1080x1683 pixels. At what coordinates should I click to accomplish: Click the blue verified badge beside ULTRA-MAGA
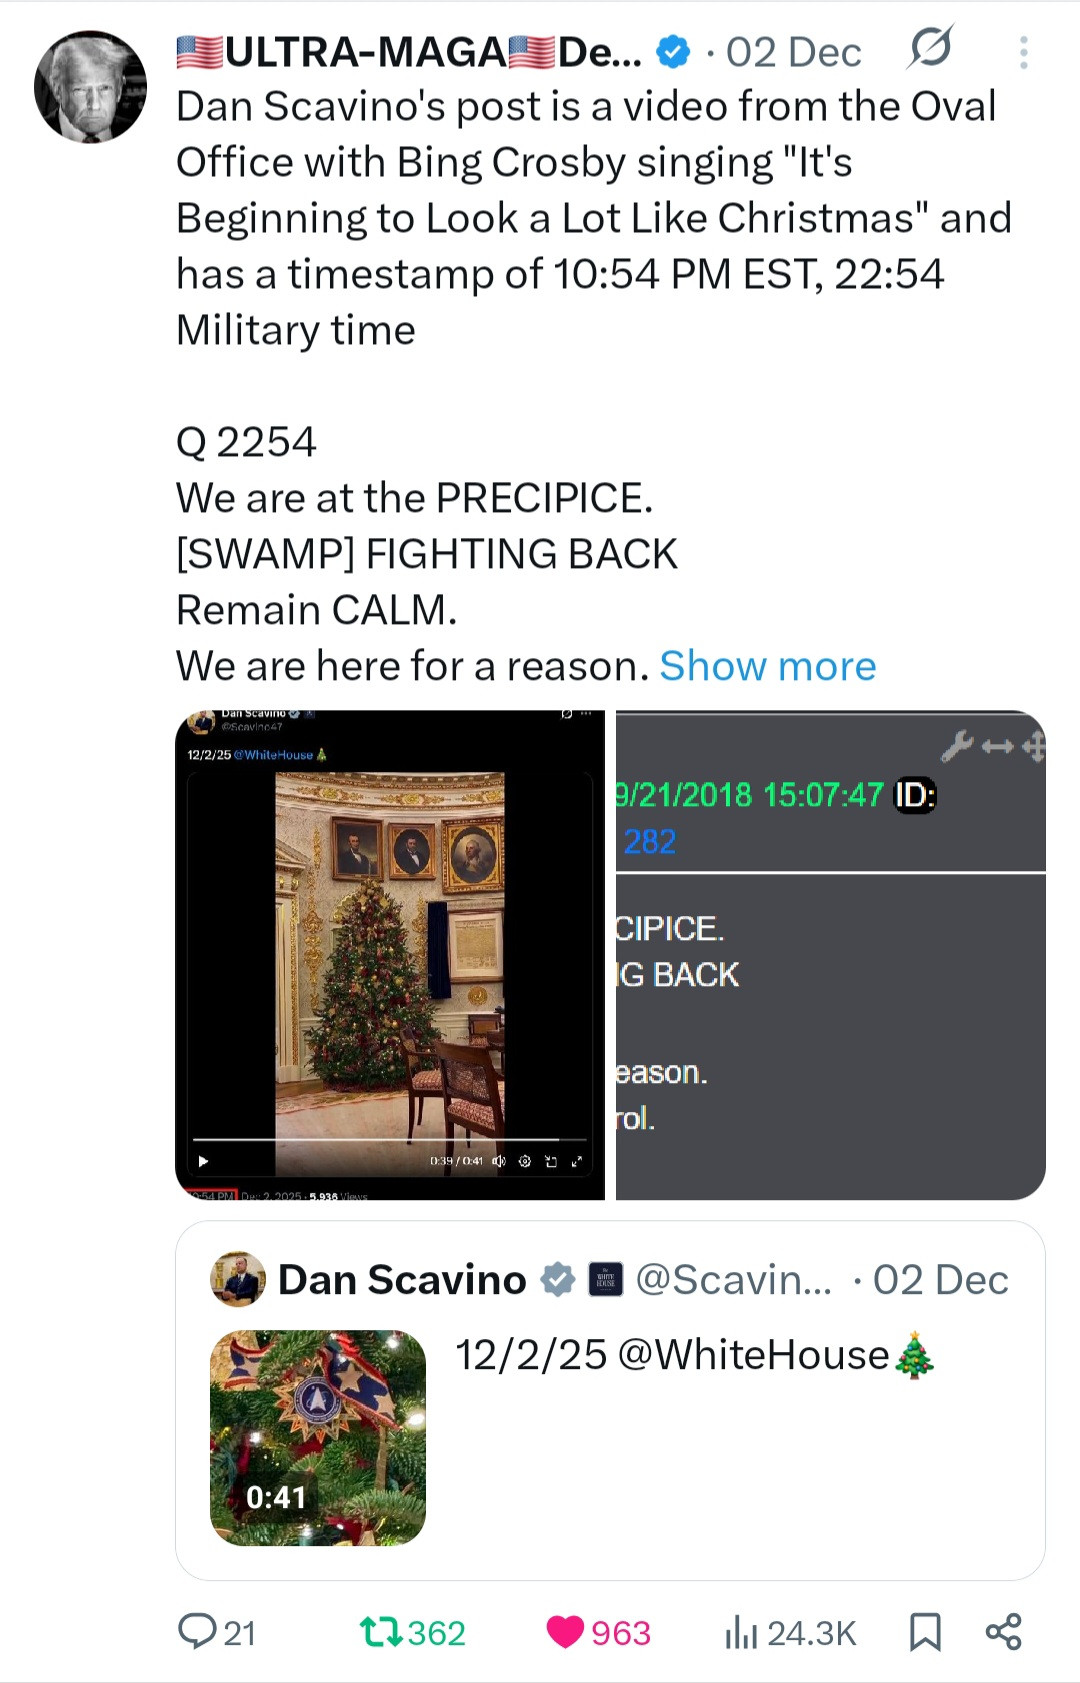coord(674,52)
